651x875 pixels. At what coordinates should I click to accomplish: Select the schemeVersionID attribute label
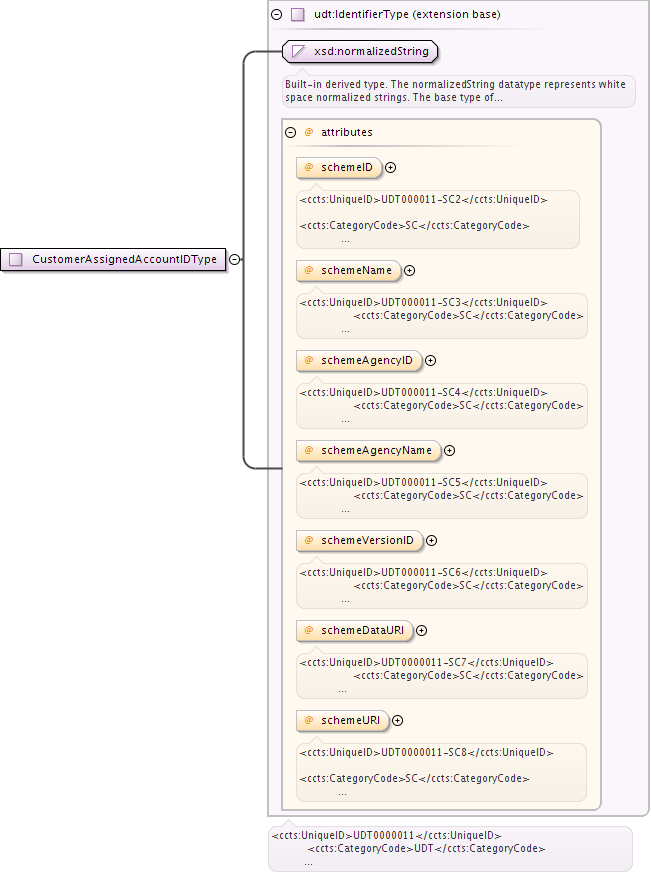click(x=368, y=540)
